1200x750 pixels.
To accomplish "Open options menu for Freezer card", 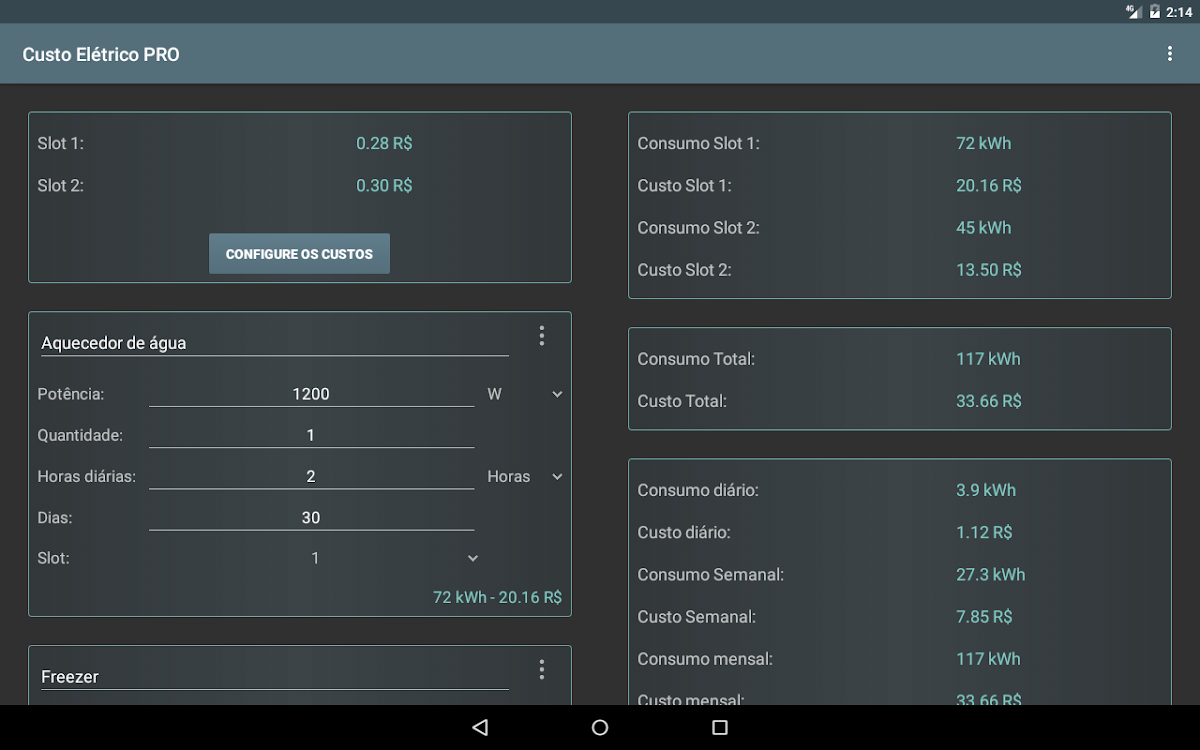I will click(x=541, y=670).
